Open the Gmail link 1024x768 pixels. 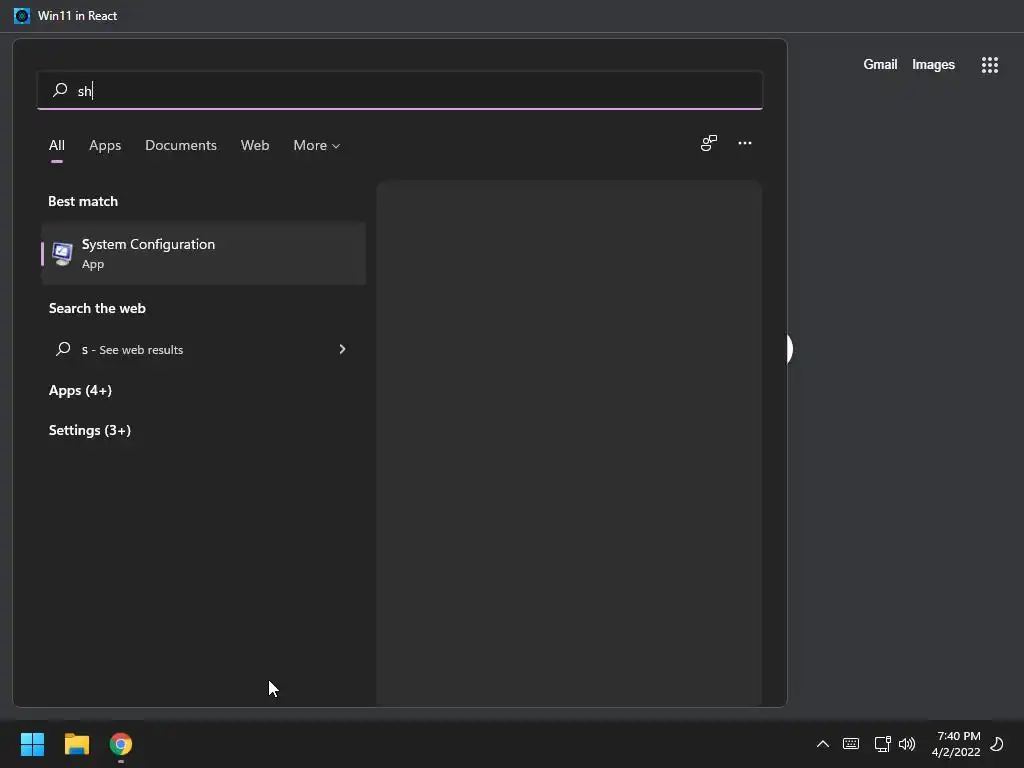click(880, 64)
